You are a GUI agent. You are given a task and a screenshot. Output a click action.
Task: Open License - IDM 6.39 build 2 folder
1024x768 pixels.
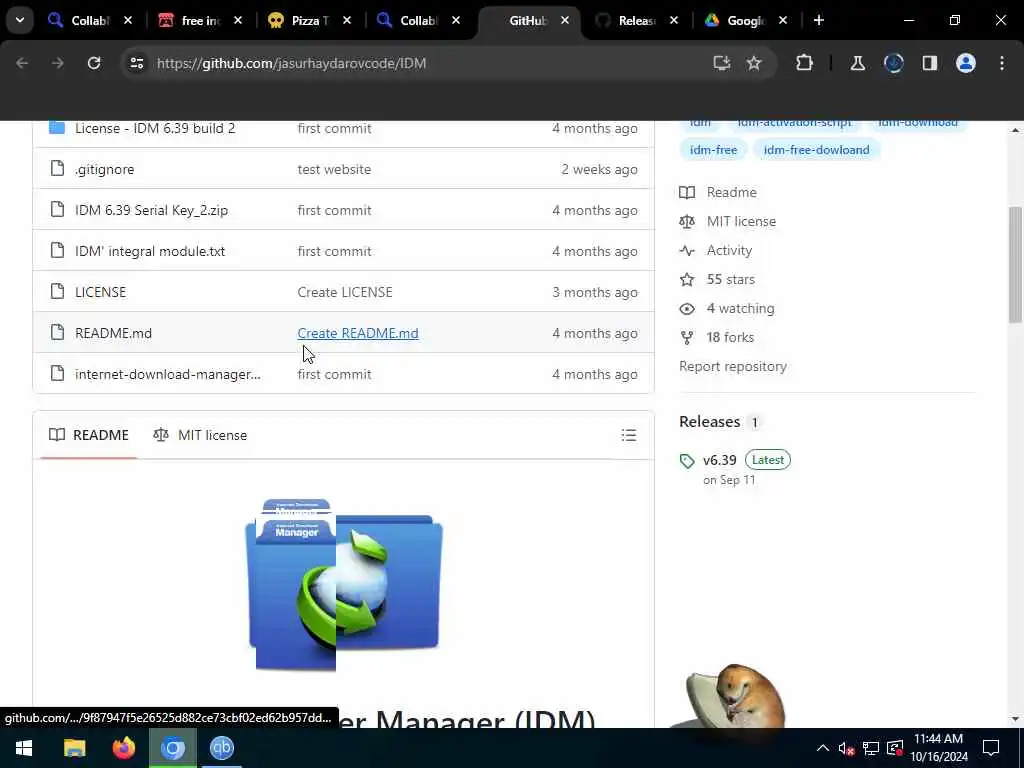155,128
